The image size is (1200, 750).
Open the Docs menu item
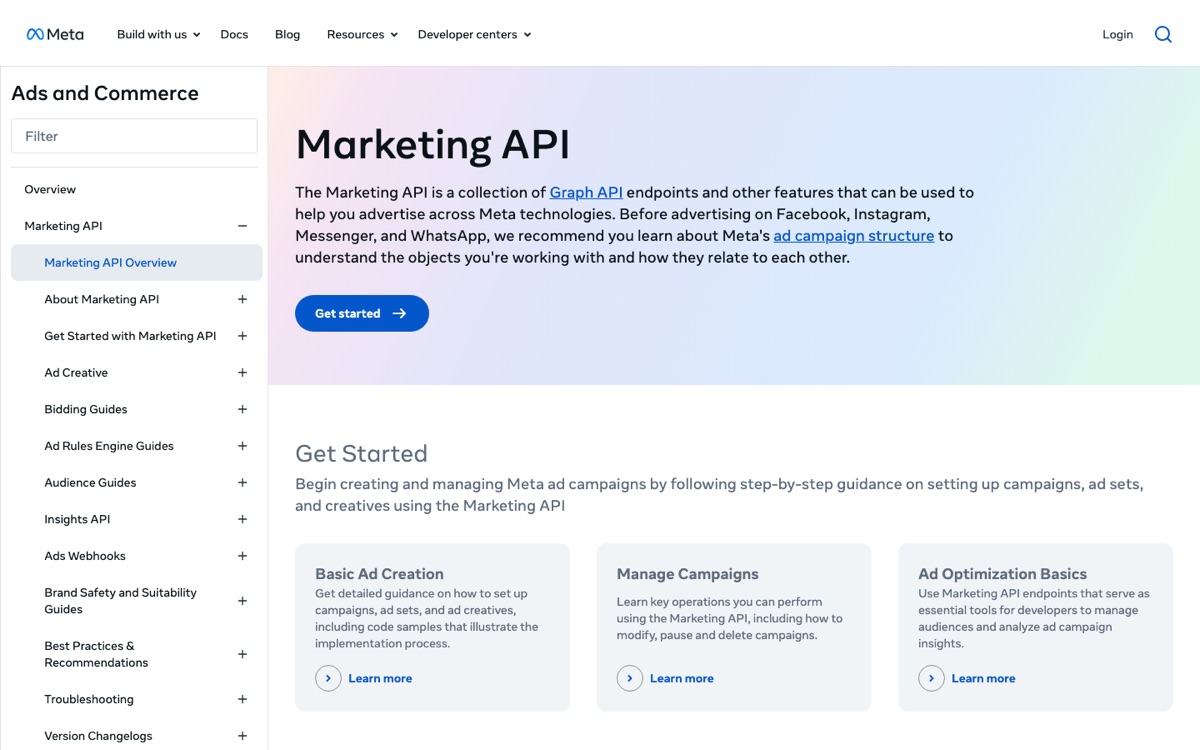tap(234, 34)
